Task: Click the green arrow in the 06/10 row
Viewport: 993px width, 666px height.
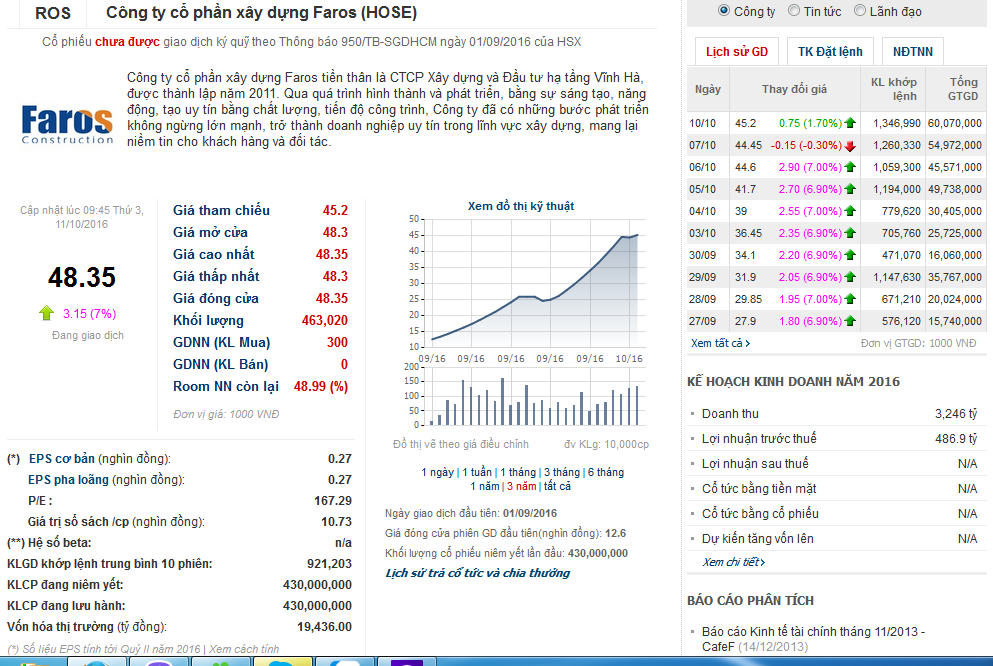Action: (x=850, y=167)
